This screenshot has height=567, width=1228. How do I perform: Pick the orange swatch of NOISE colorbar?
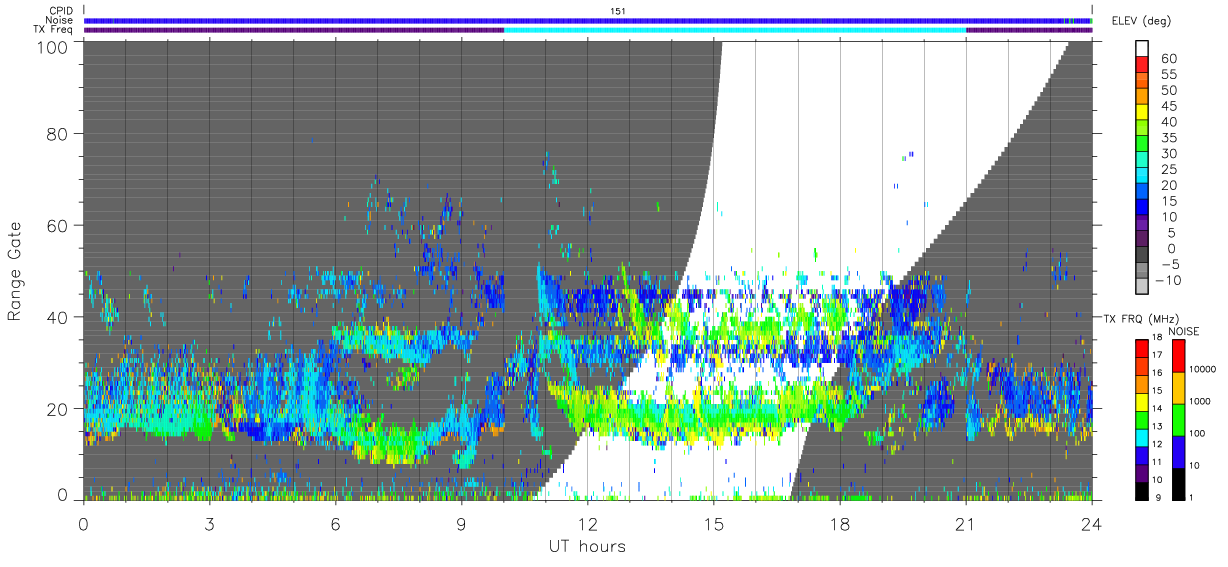tap(1179, 387)
